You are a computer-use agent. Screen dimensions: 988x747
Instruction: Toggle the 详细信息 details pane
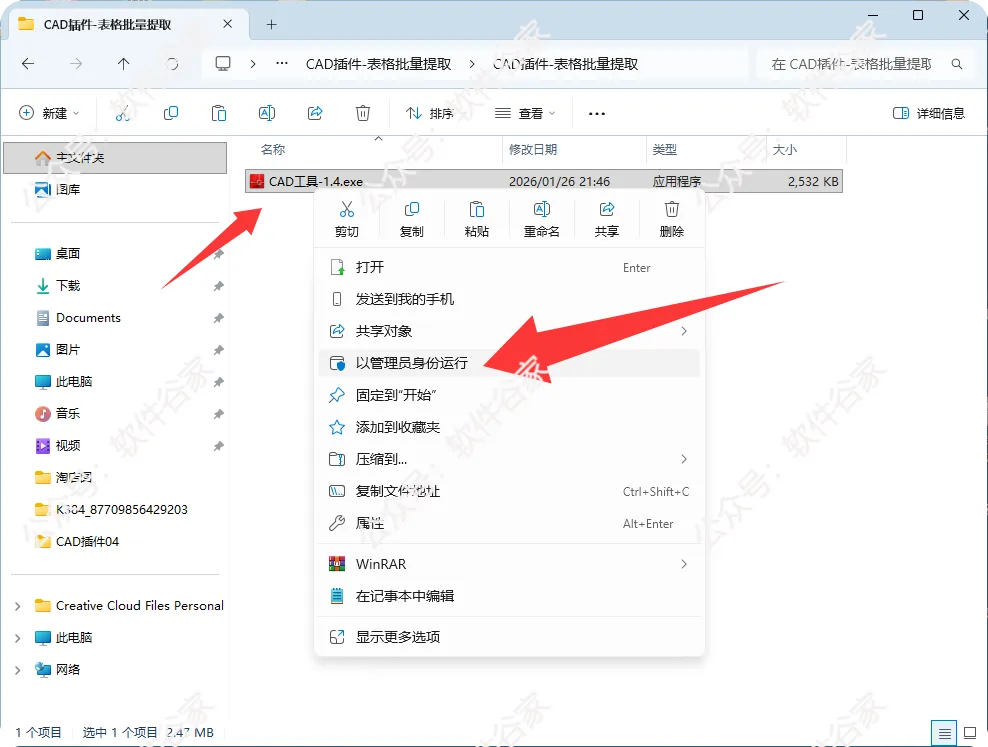(x=929, y=113)
